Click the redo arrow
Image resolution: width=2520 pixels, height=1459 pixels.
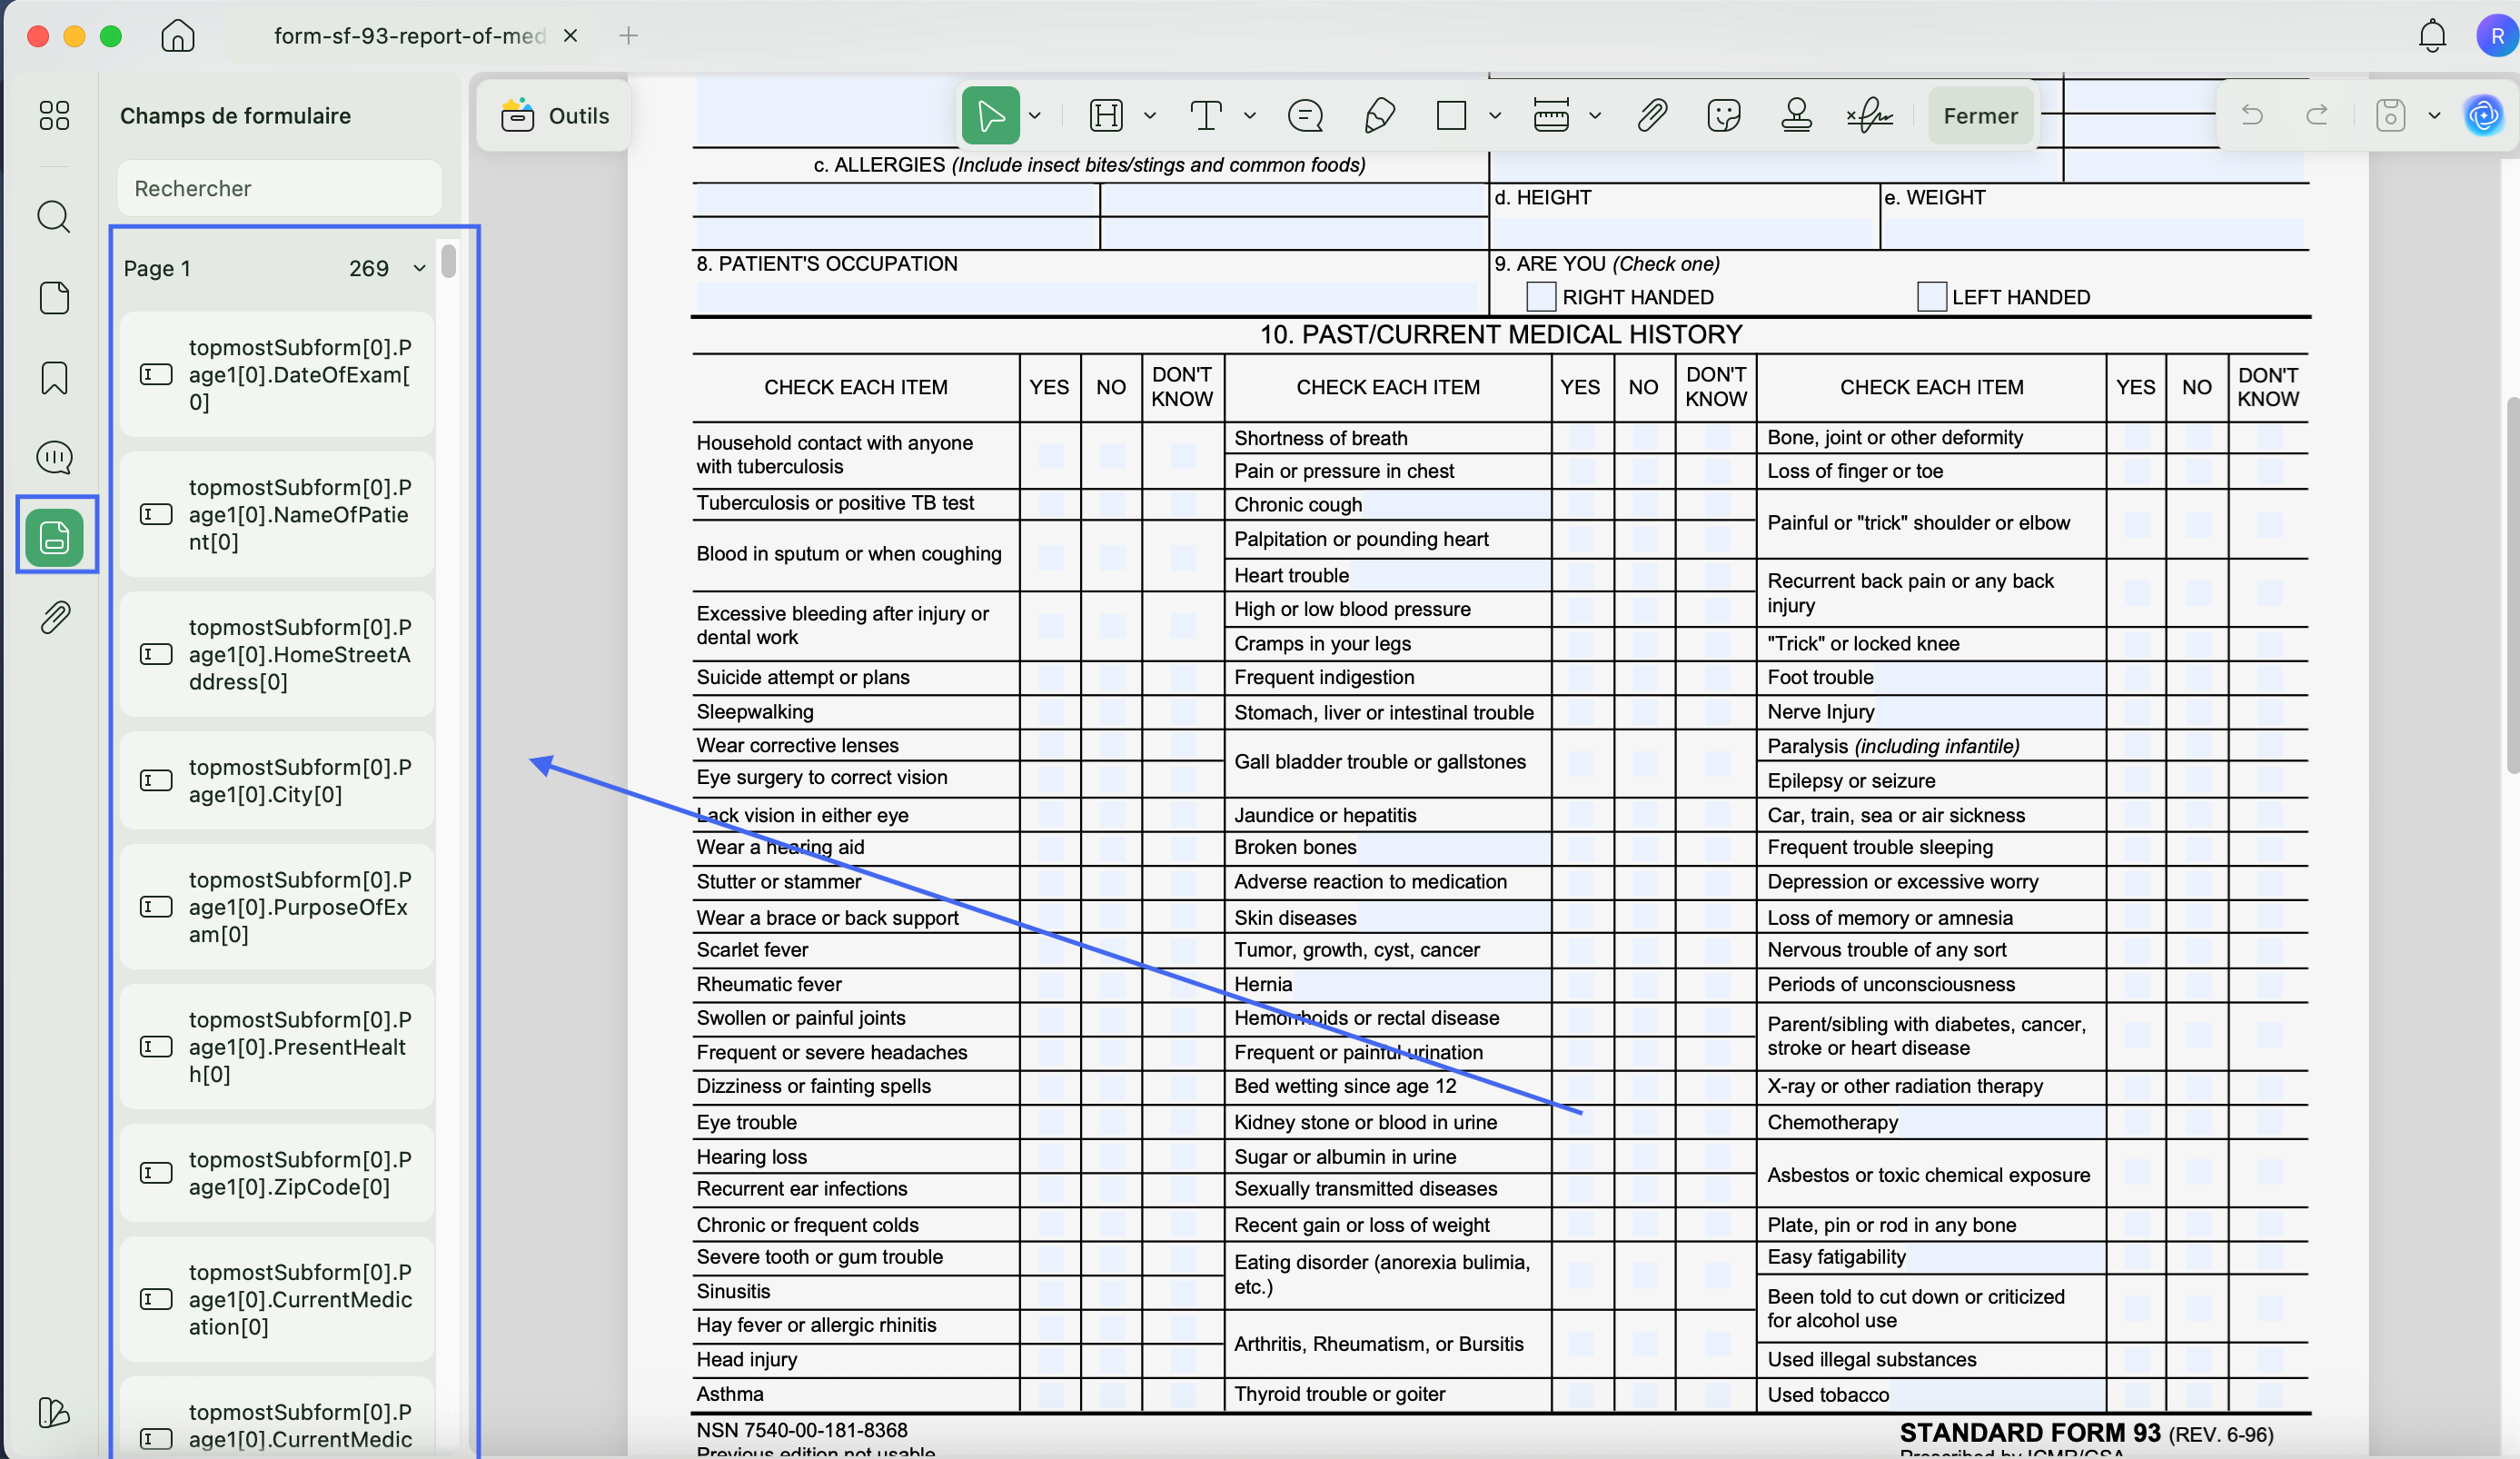point(2317,115)
